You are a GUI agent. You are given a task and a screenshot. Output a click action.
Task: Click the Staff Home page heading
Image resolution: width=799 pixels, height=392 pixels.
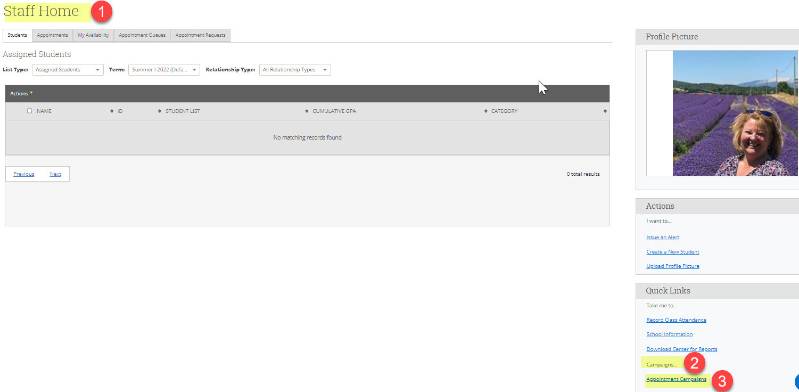coord(41,12)
